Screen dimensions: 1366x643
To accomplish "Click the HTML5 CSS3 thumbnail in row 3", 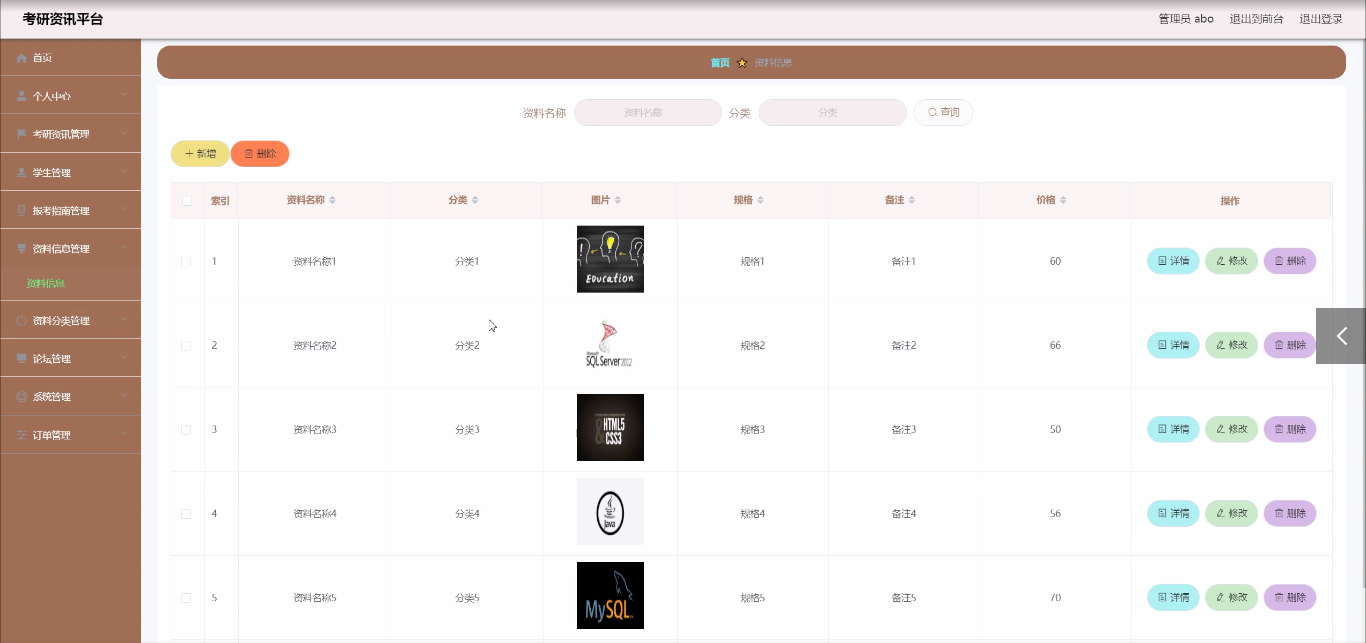I will pyautogui.click(x=610, y=427).
